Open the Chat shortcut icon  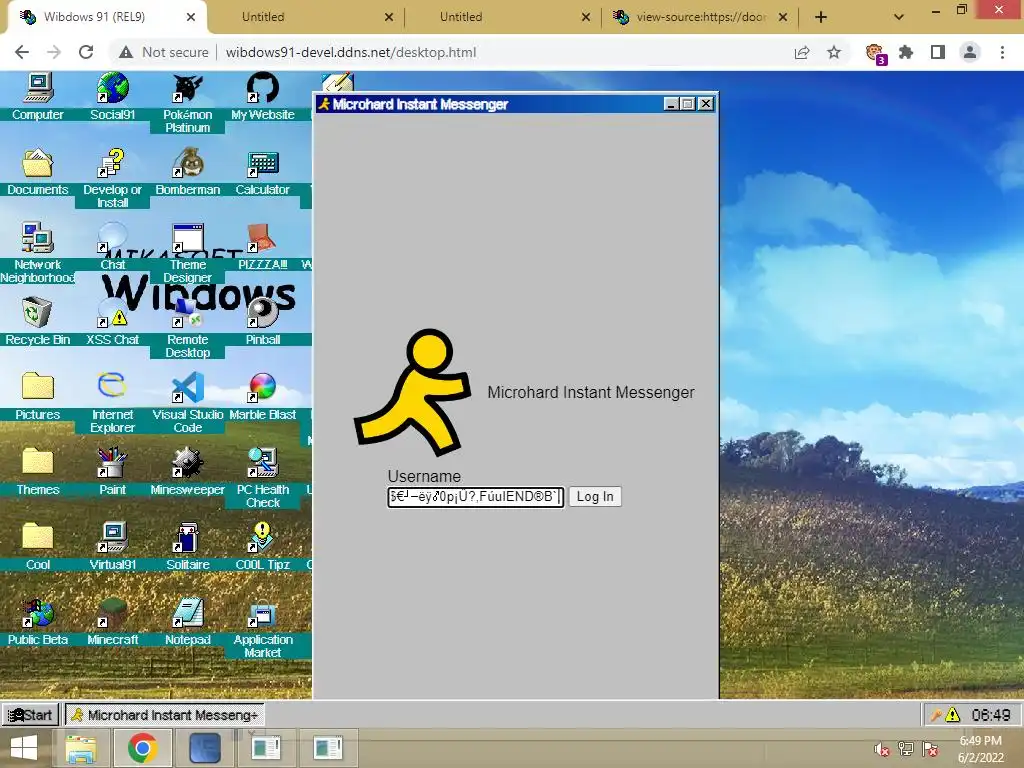pyautogui.click(x=112, y=238)
